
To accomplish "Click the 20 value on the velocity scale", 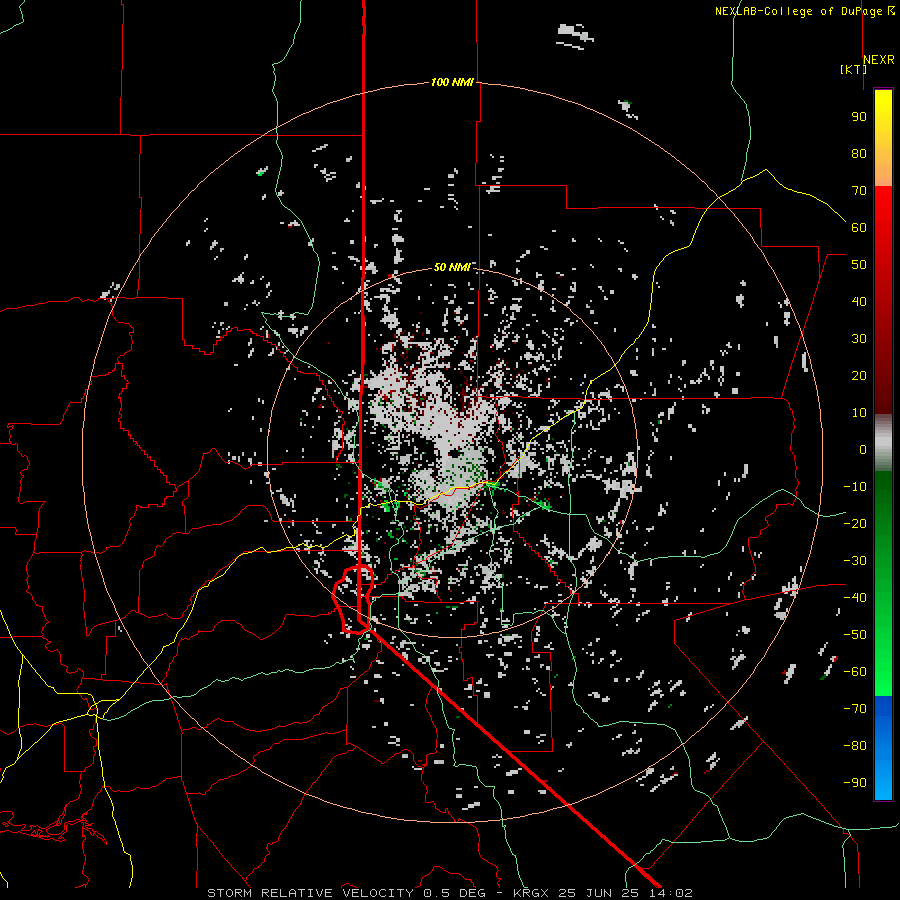I will click(859, 376).
